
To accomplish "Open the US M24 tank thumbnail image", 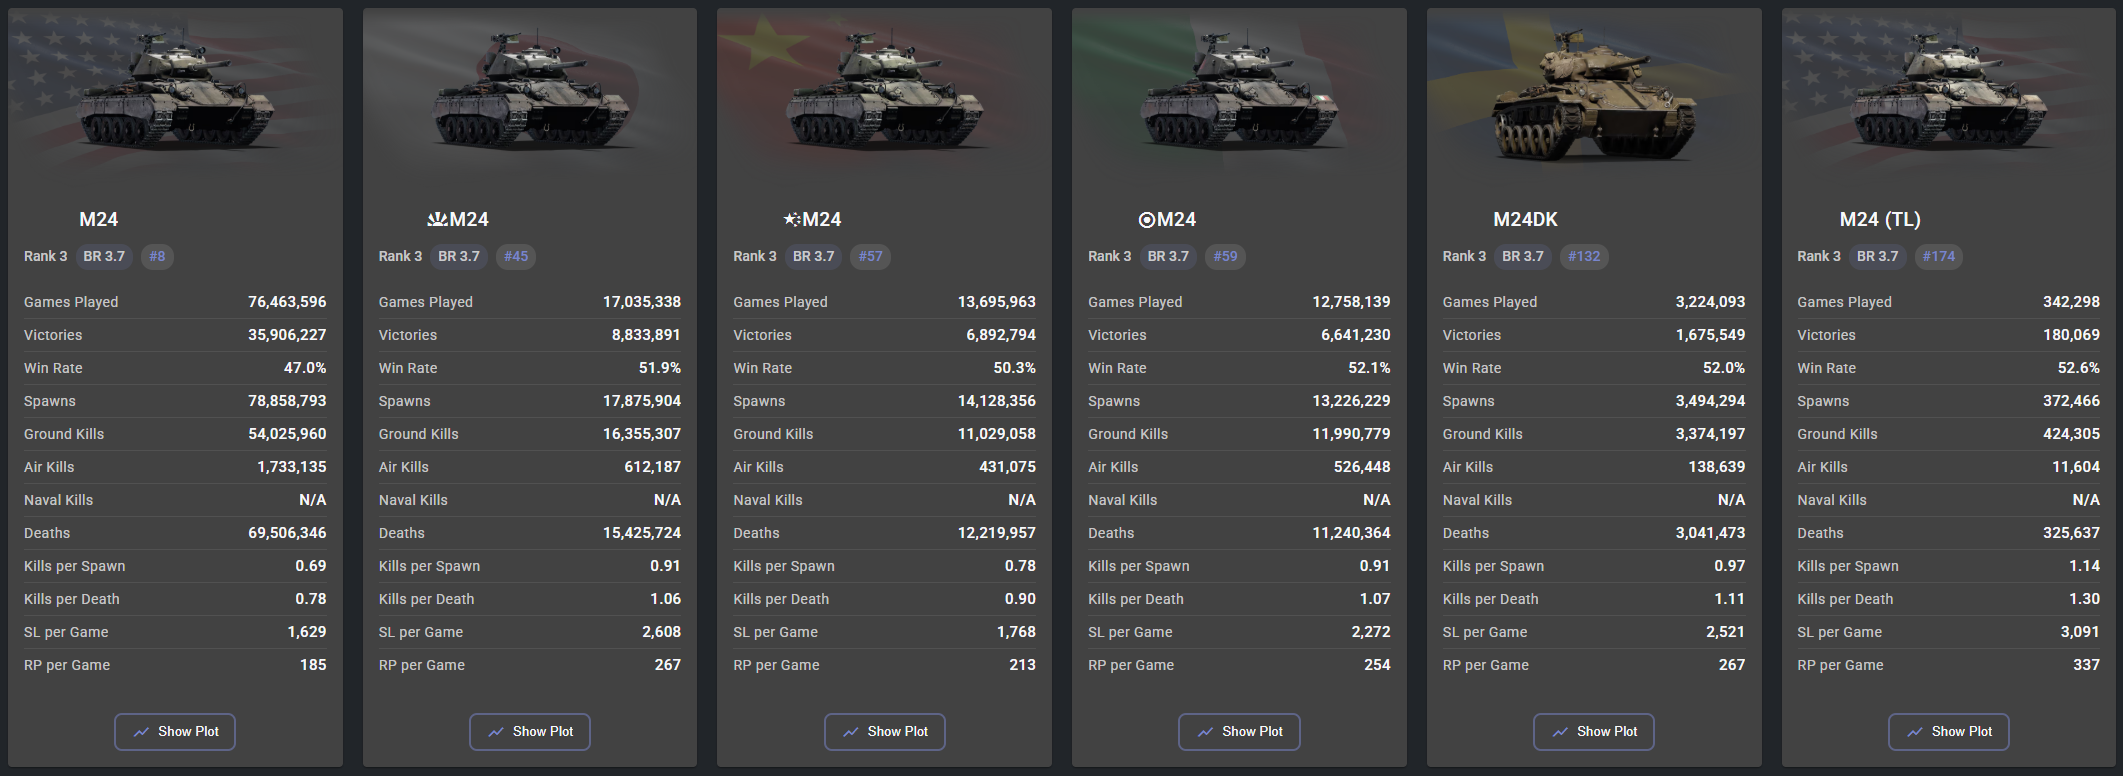I will click(175, 100).
